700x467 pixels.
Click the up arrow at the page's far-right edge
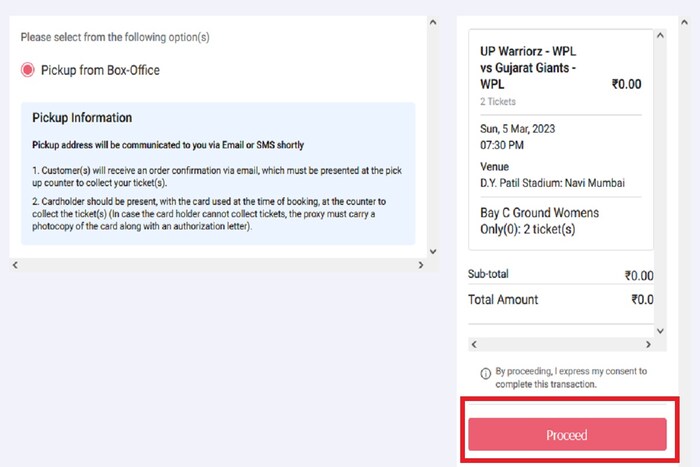(684, 22)
